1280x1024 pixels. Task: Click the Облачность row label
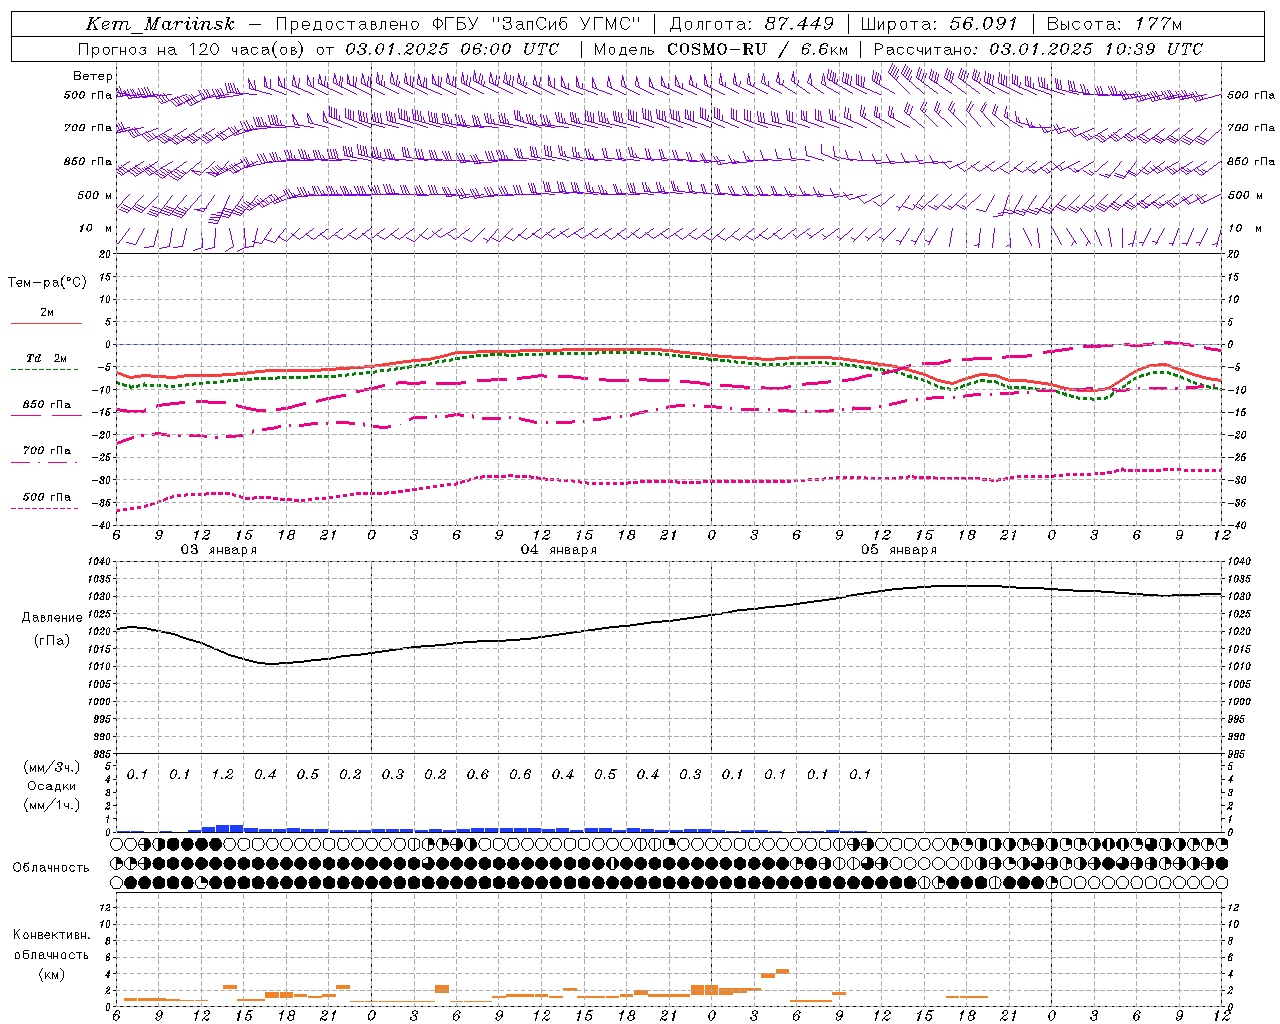click(51, 868)
